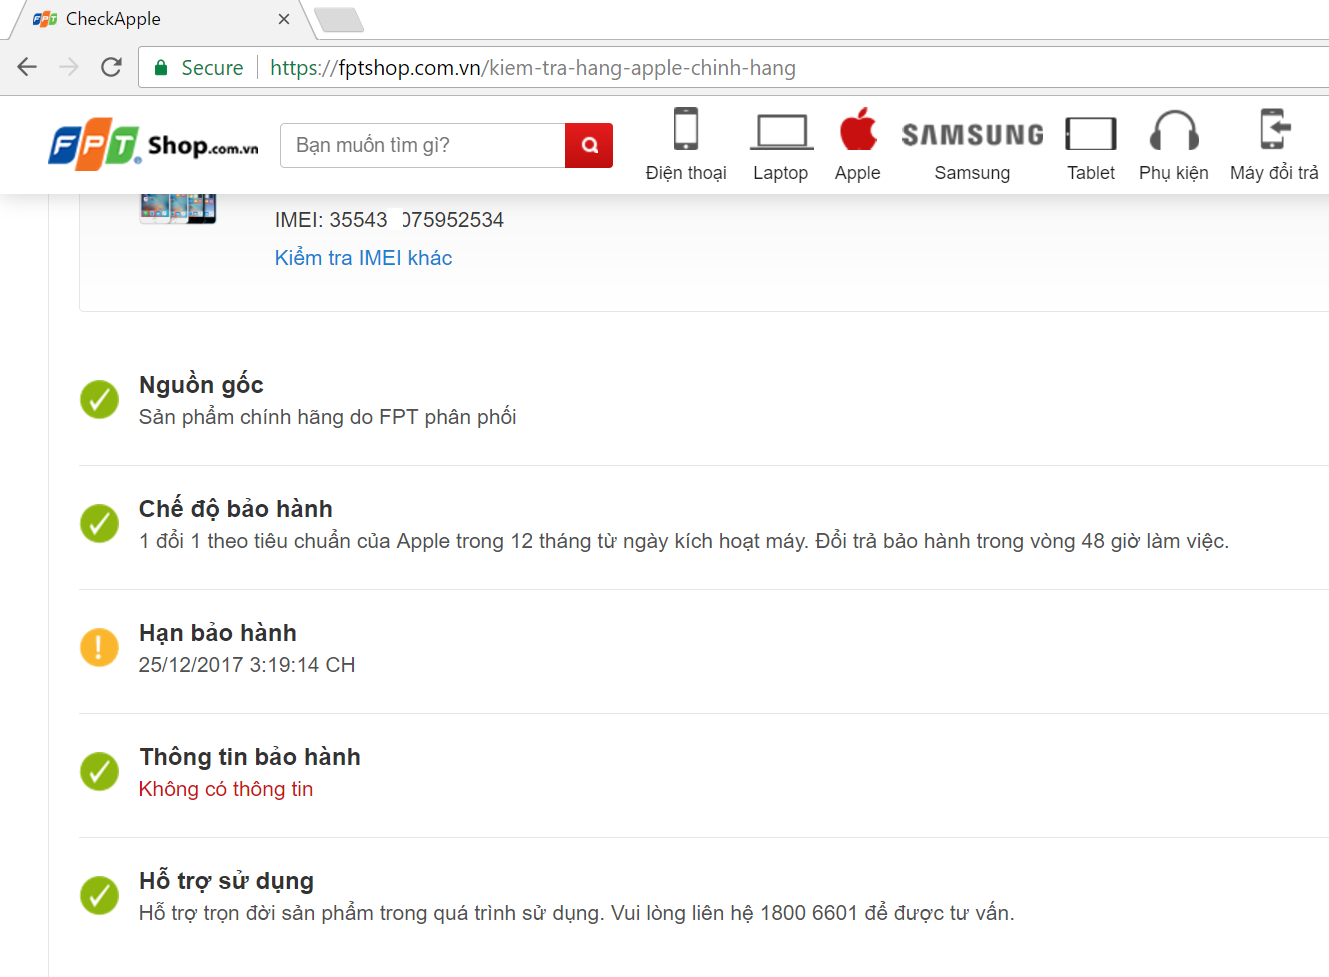Click the Máy đổi trả menu label
This screenshot has width=1329, height=977.
point(1274,173)
